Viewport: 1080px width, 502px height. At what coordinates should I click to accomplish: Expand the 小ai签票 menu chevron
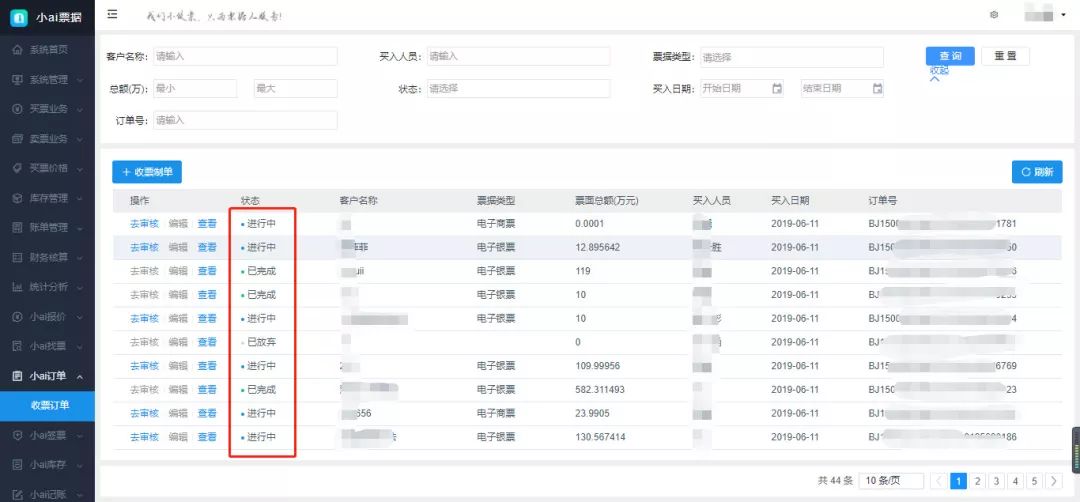80,435
